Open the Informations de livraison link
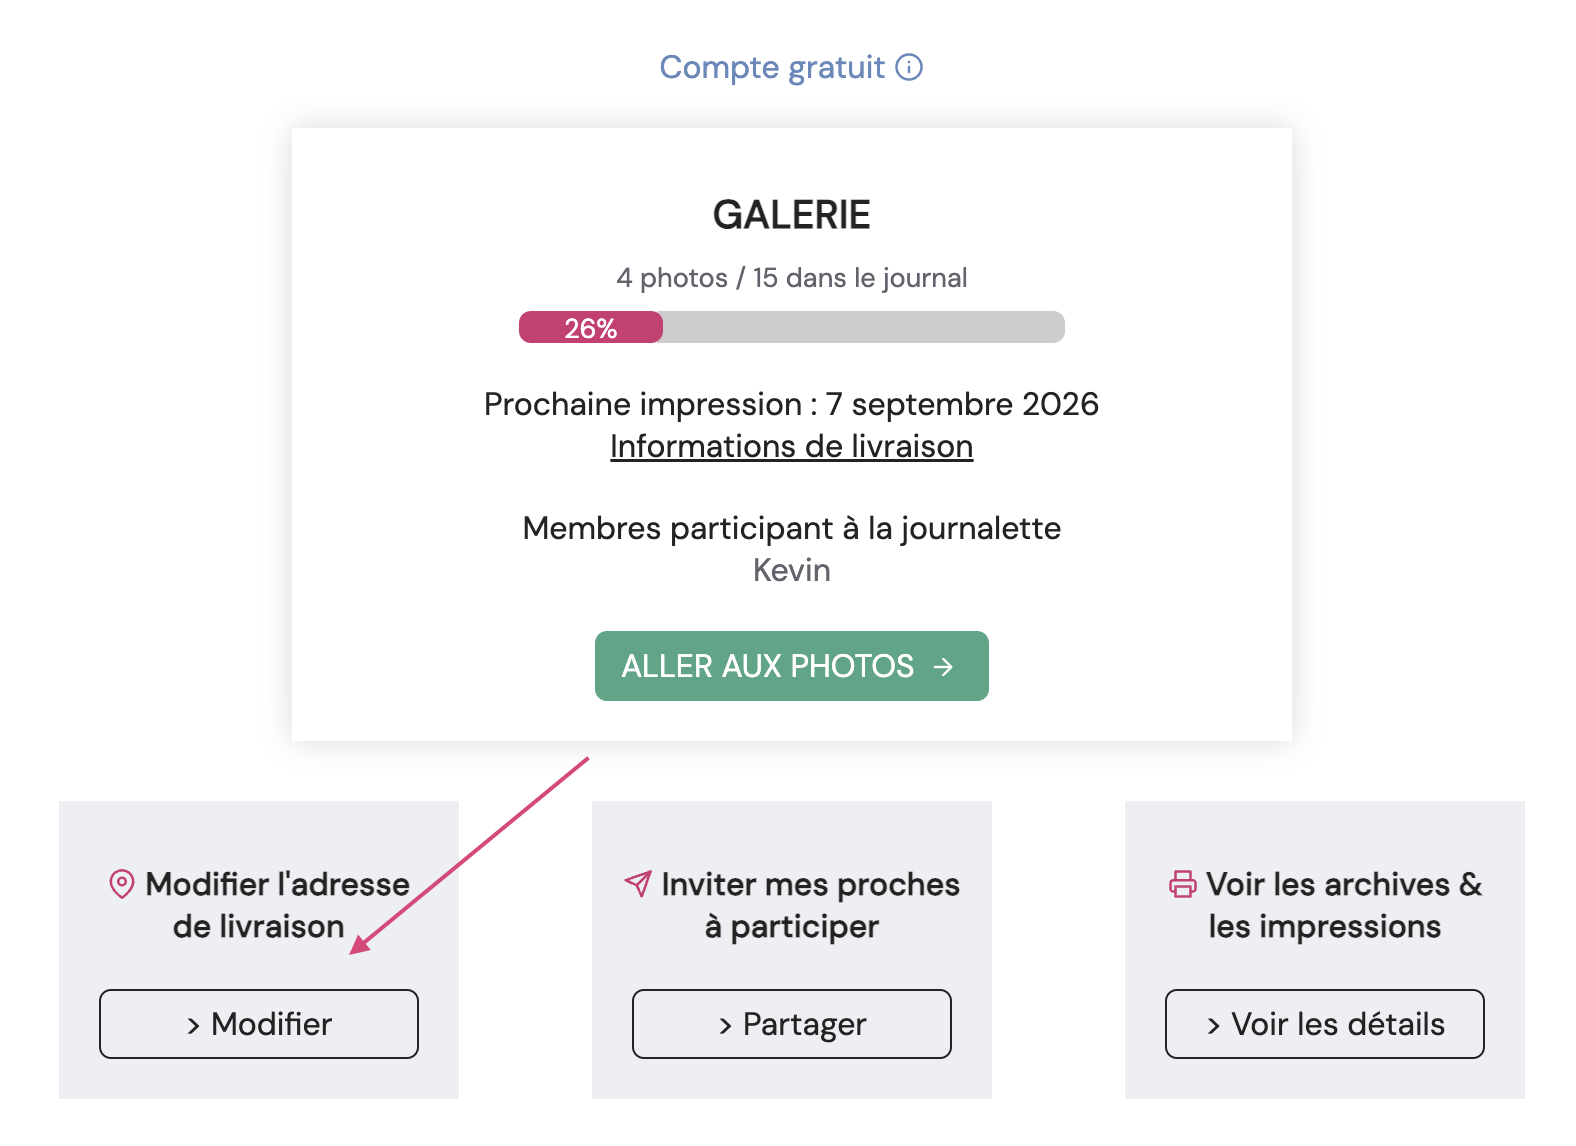 pyautogui.click(x=792, y=446)
